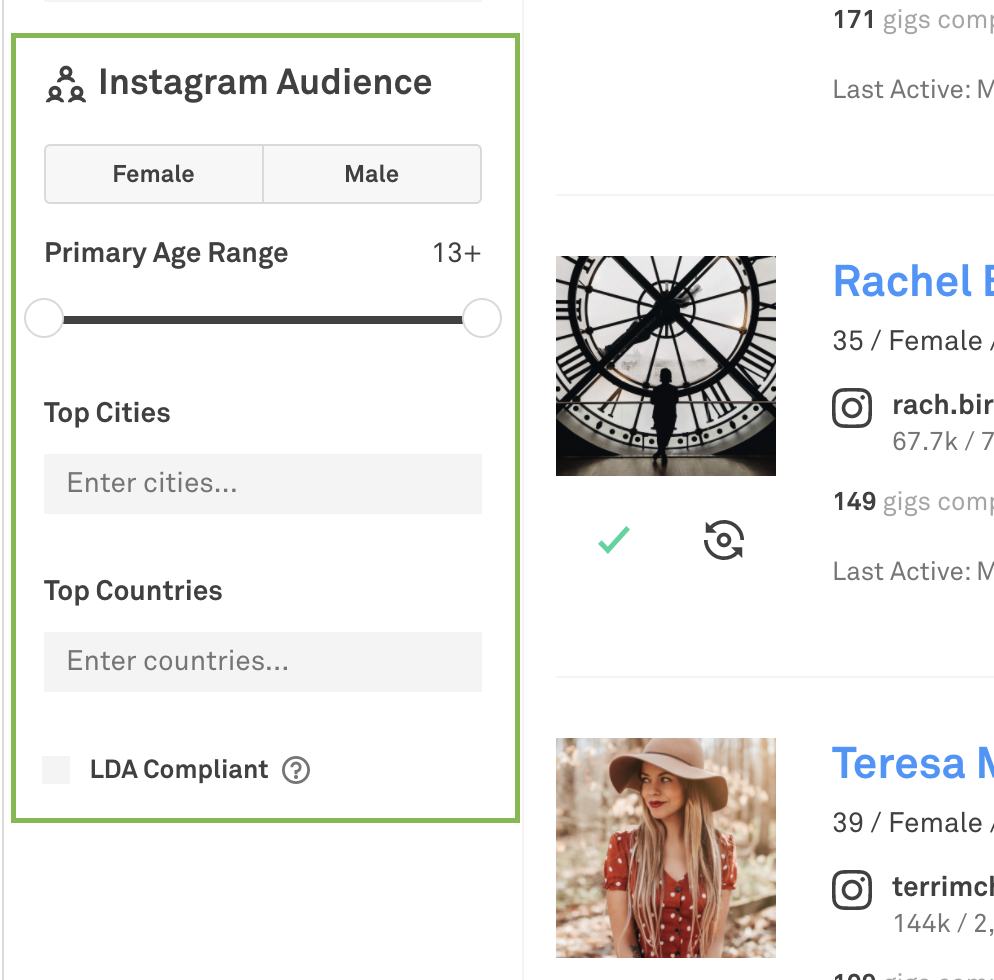Screen dimensions: 994x980
Task: Click the Instagram Audience people icon
Action: click(66, 84)
